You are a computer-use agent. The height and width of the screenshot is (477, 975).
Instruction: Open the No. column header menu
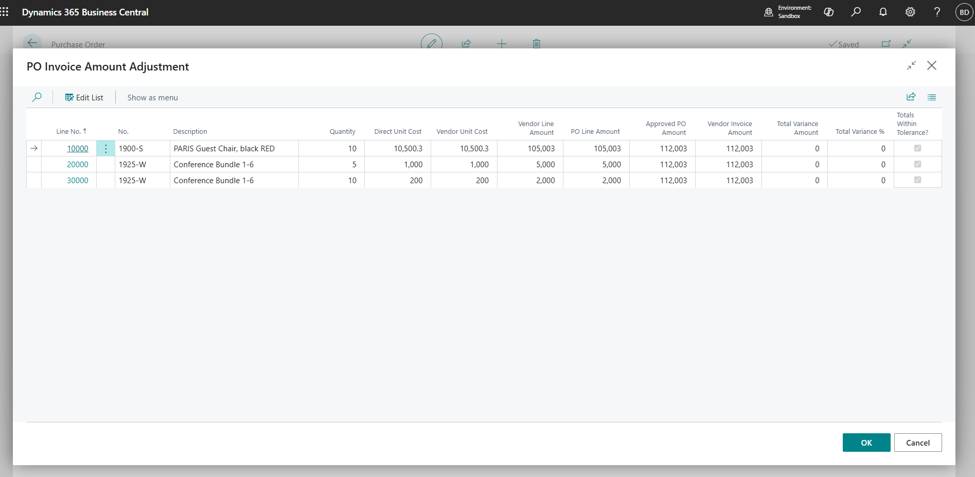(123, 131)
